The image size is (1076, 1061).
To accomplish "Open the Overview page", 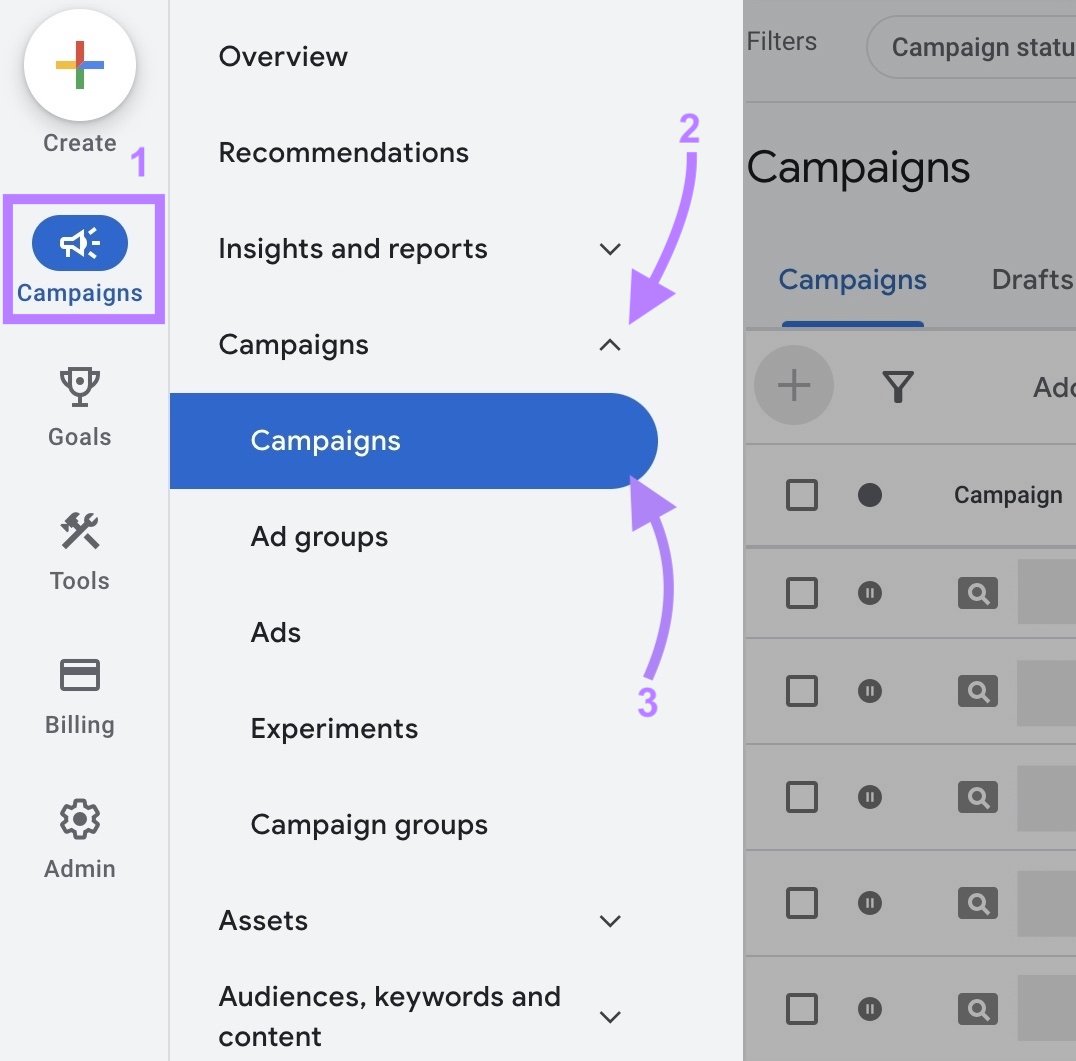I will (x=283, y=57).
